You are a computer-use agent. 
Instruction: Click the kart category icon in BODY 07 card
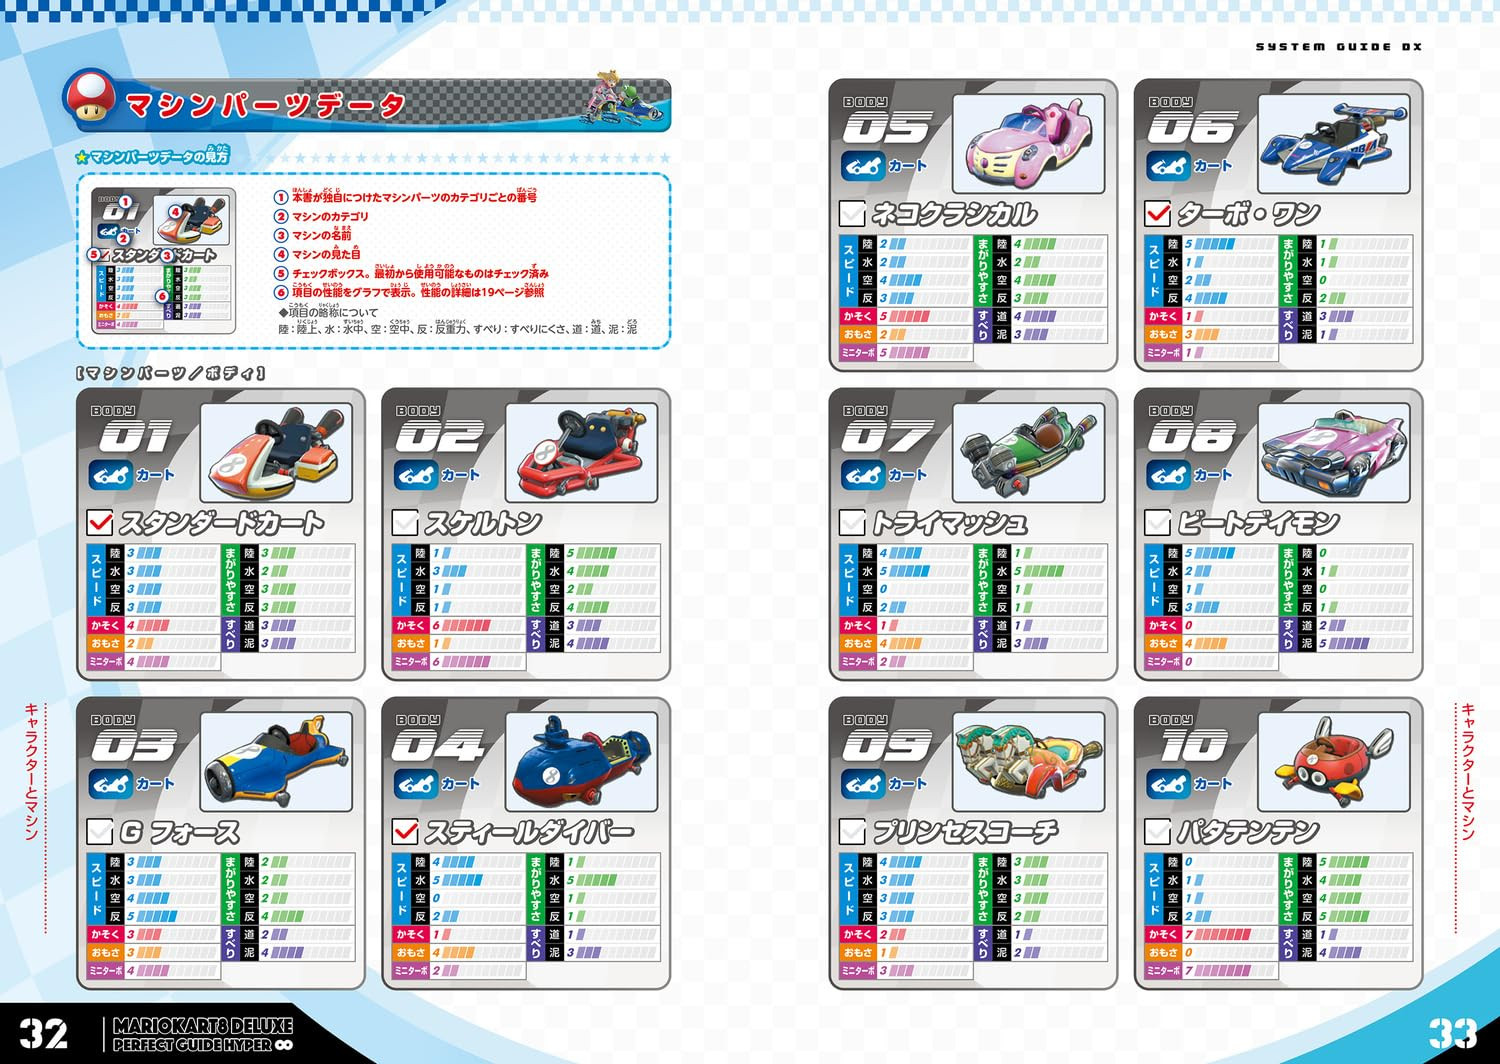[863, 475]
